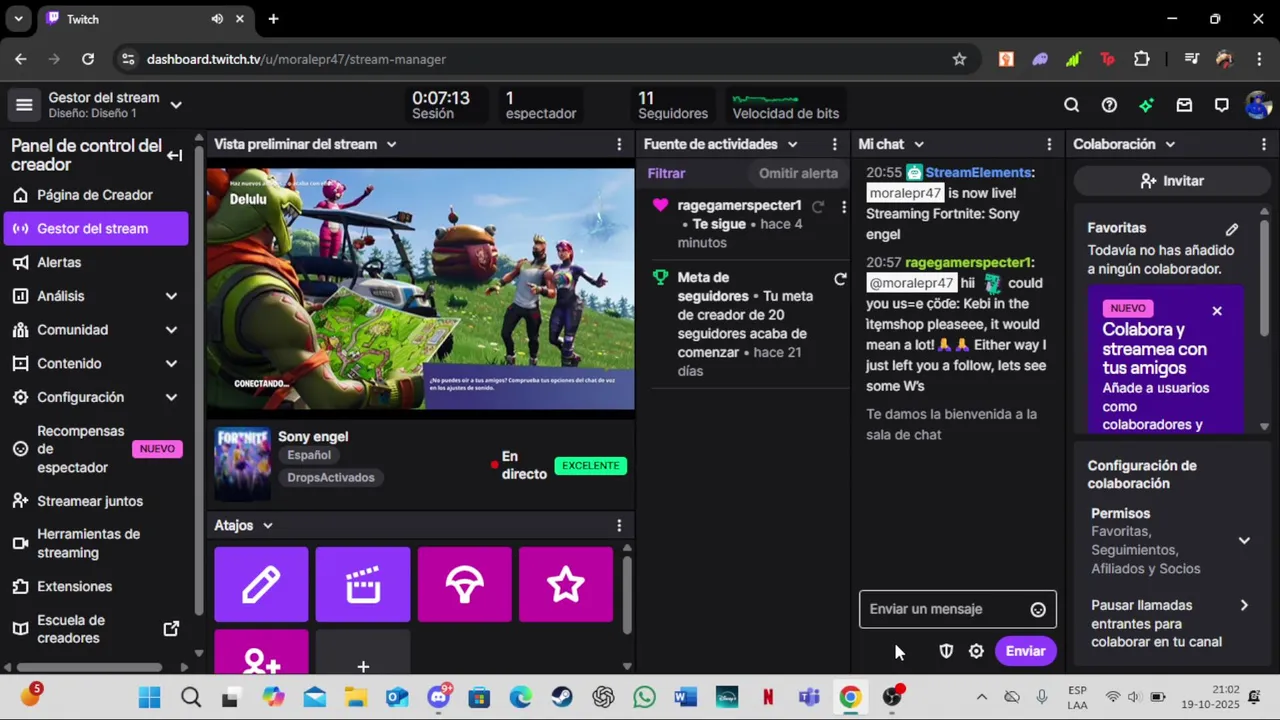The width and height of the screenshot is (1280, 720).
Task: Open the chat shield moderation icon
Action: [x=946, y=651]
